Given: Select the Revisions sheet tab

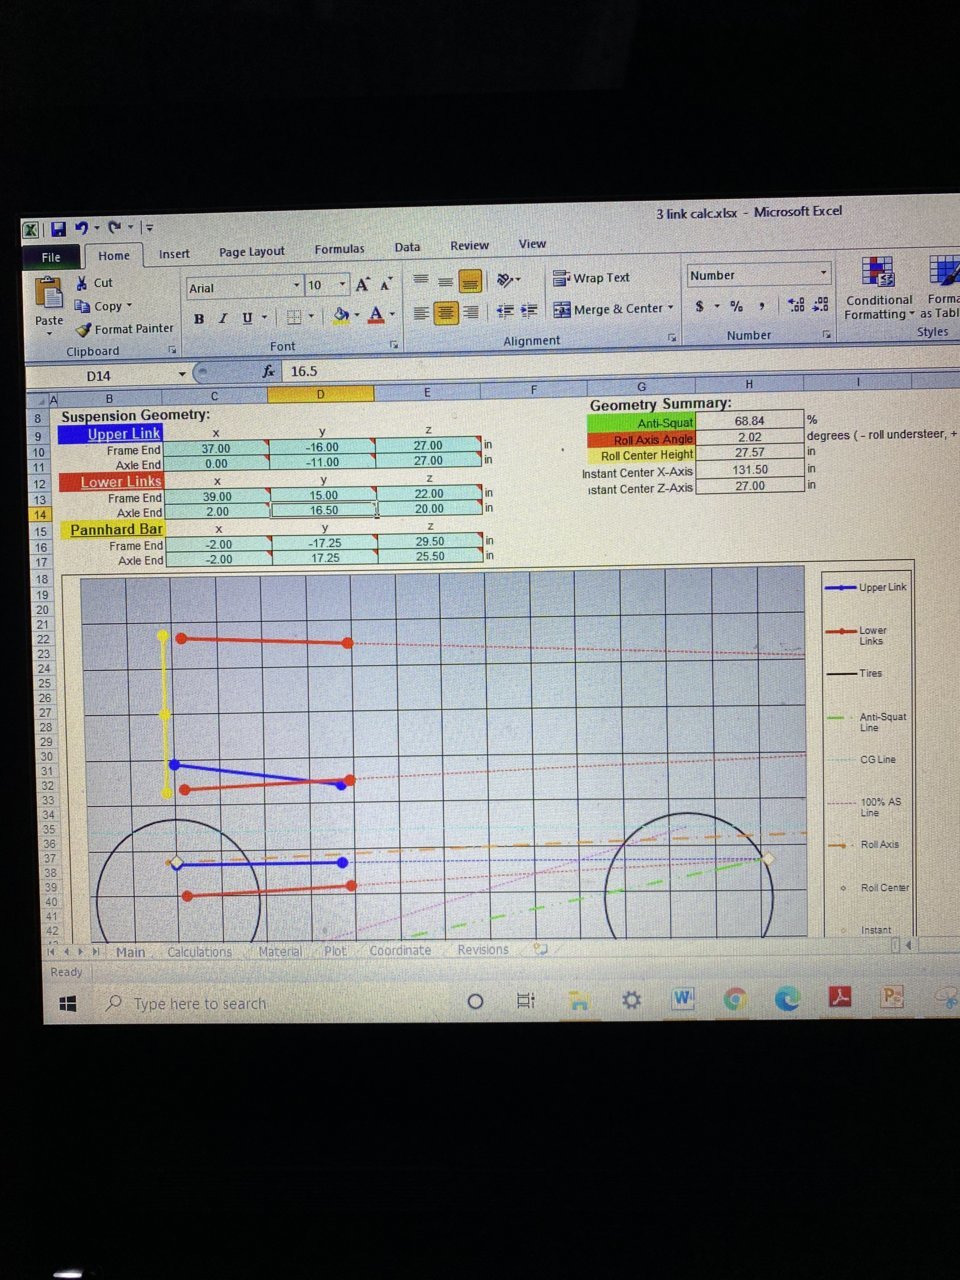Looking at the screenshot, I should pyautogui.click(x=482, y=949).
